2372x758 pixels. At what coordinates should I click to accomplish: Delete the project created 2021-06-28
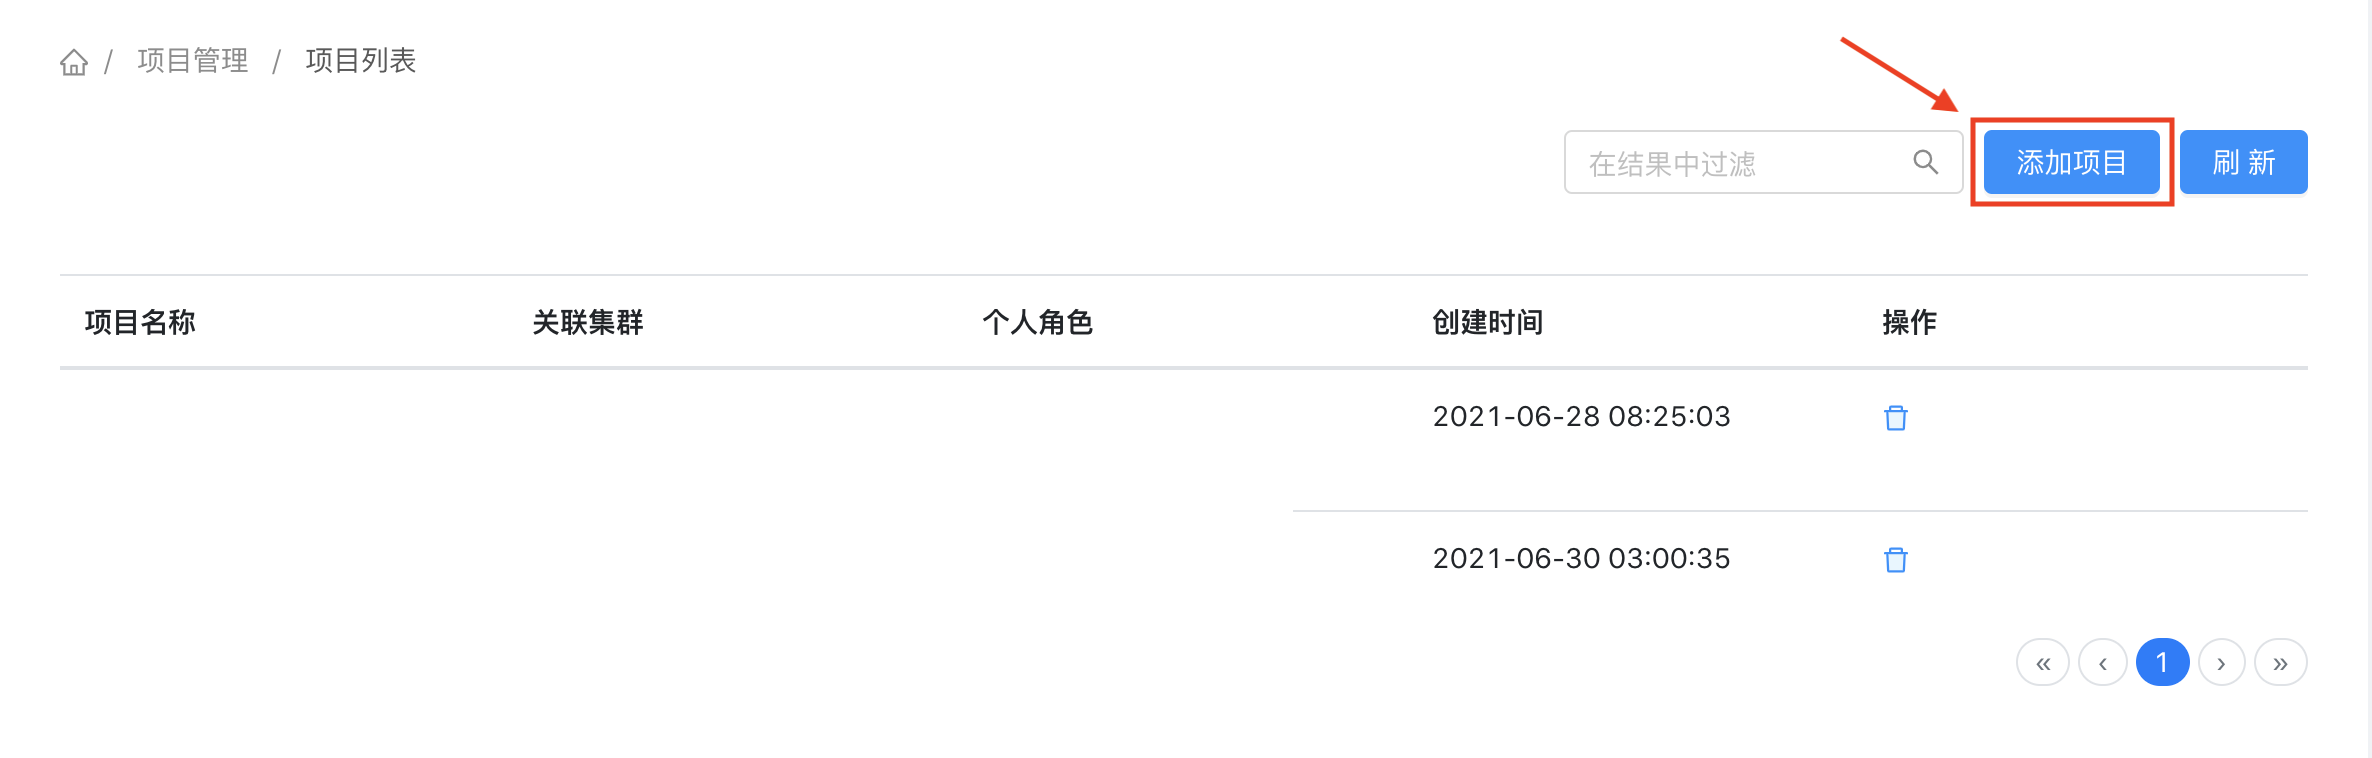1896,417
